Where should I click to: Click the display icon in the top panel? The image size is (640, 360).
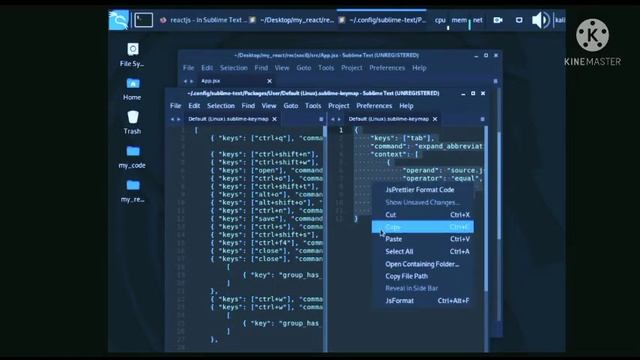click(x=519, y=20)
